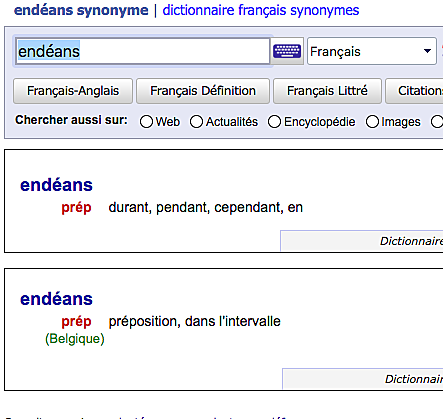
Task: Open the Français Littré dictionary
Action: (327, 91)
